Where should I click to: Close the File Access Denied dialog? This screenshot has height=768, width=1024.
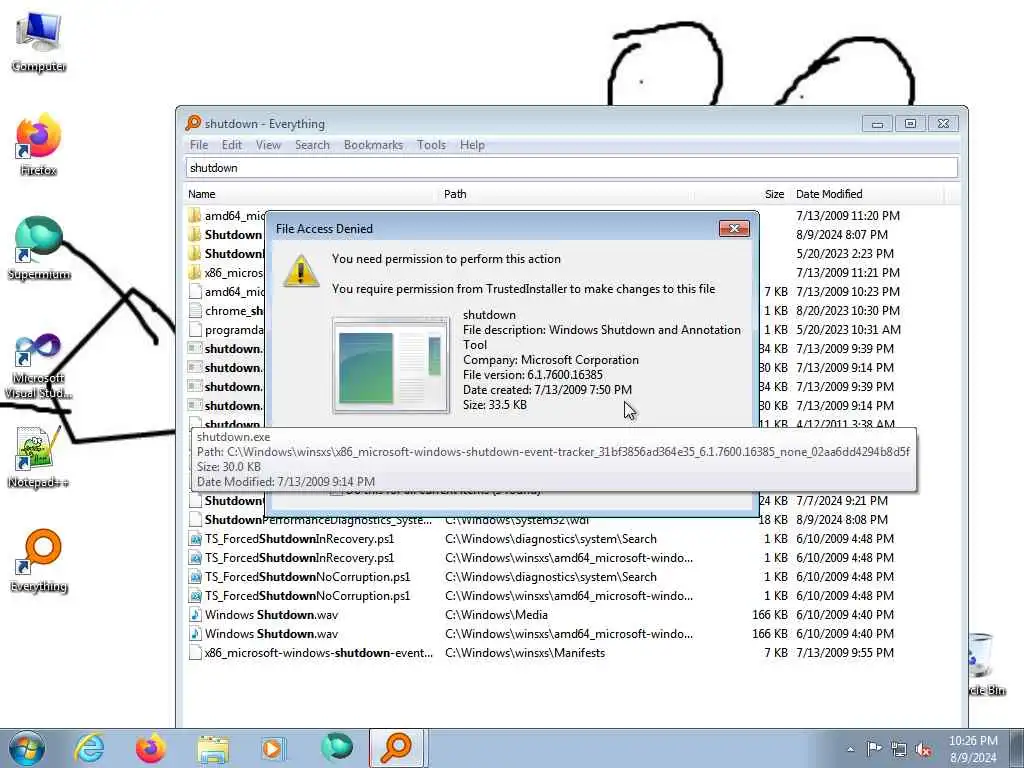click(734, 229)
